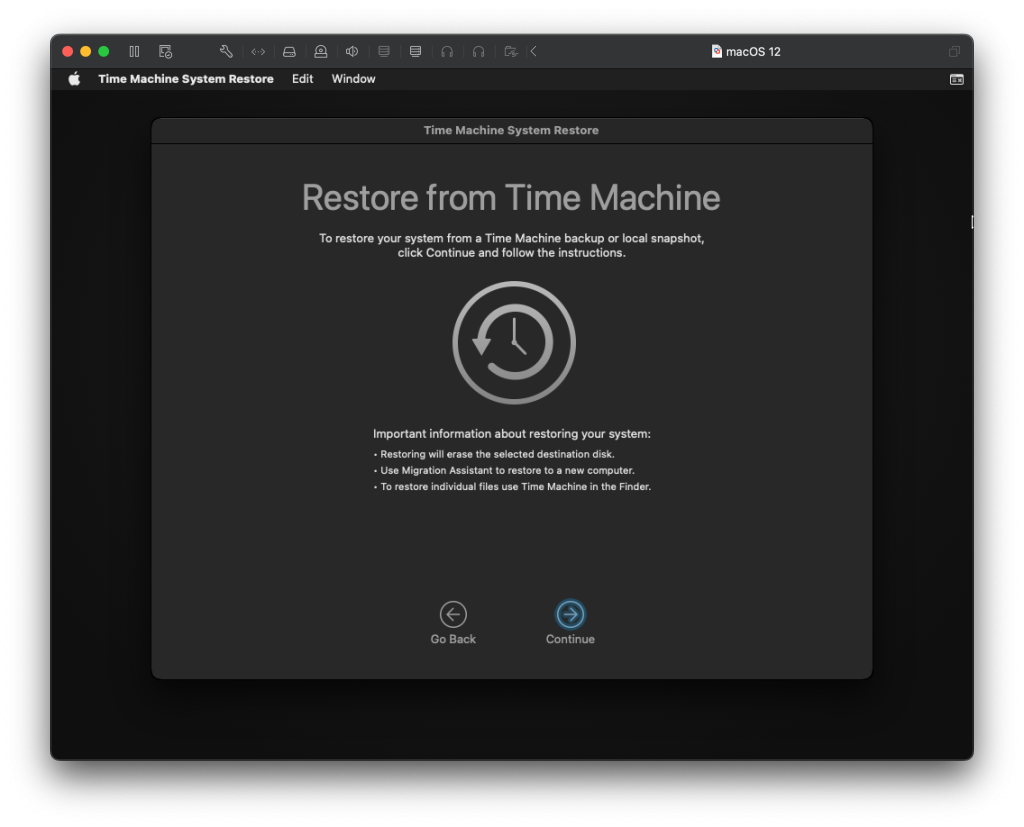Click 'To restore individual files use Time Machine' line
This screenshot has width=1024, height=827.
pyautogui.click(x=515, y=487)
